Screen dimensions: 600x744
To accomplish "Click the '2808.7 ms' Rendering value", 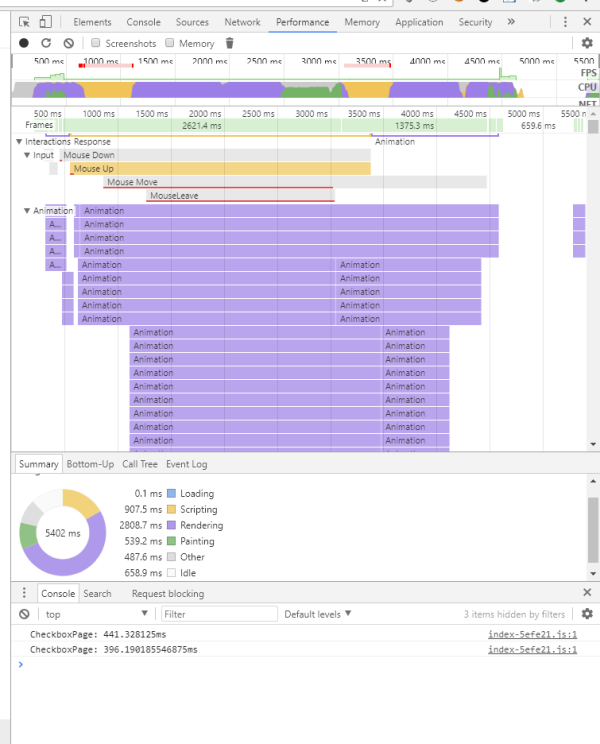I will point(140,525).
